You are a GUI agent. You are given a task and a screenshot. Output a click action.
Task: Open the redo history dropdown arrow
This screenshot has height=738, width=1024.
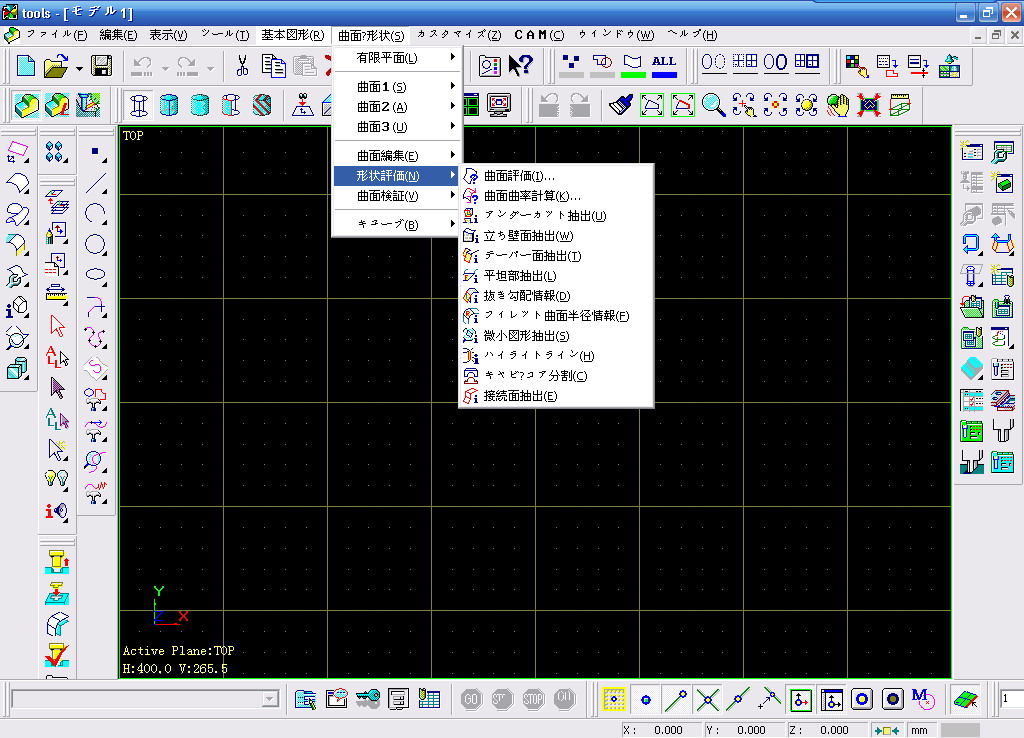[210, 68]
